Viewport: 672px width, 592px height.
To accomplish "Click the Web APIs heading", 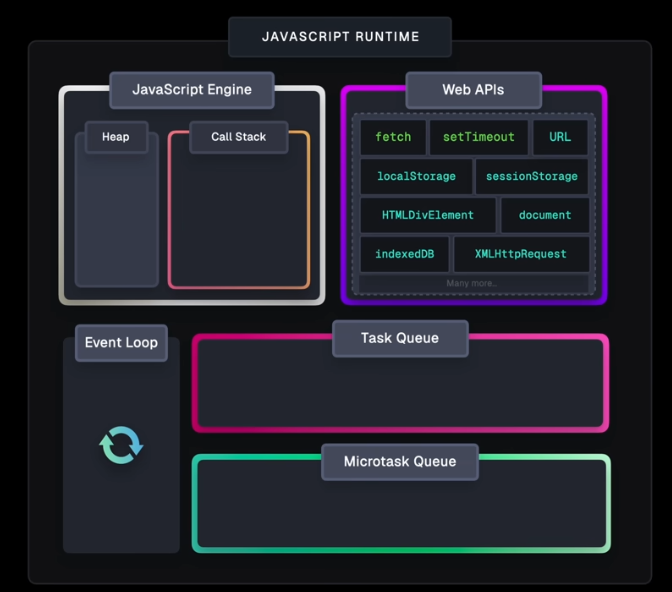I will click(474, 90).
